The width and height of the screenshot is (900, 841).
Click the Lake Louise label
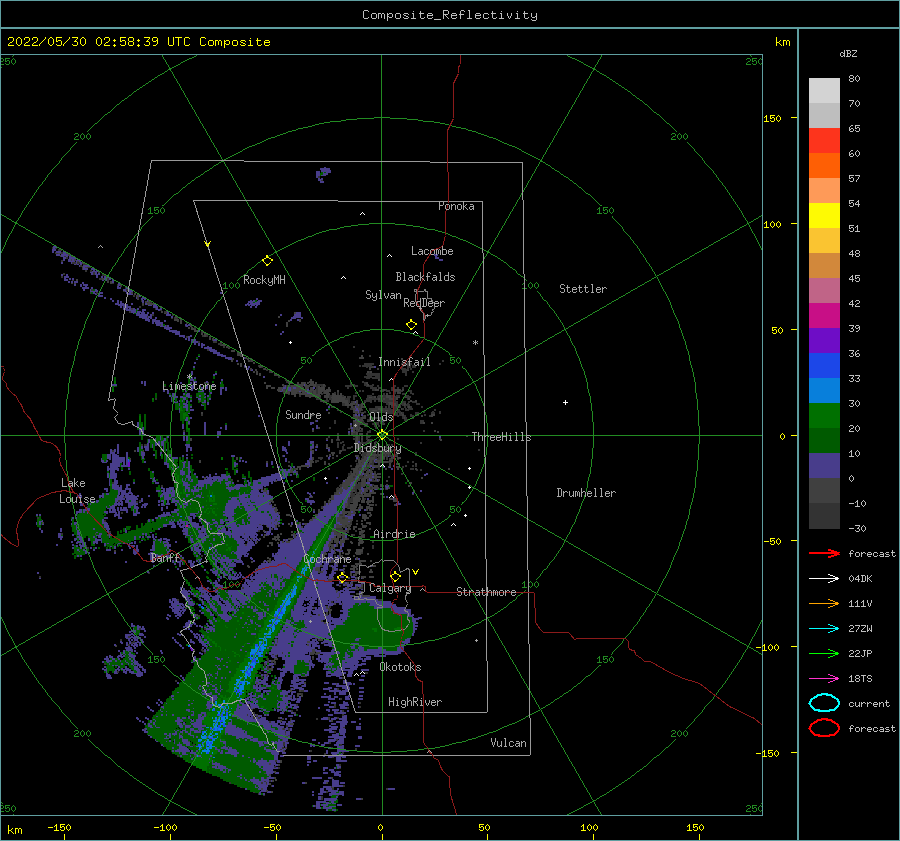77,491
